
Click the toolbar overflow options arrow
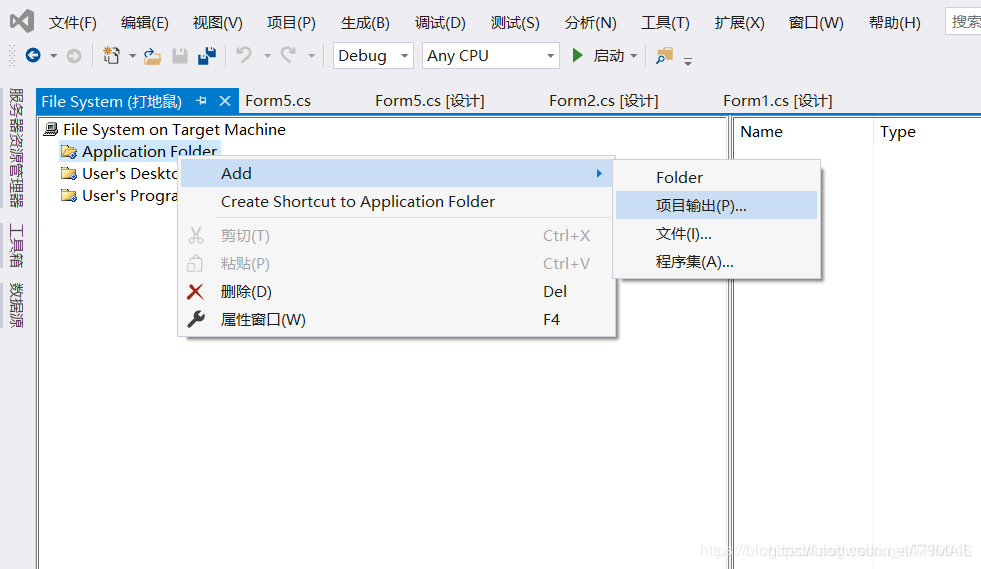(688, 61)
